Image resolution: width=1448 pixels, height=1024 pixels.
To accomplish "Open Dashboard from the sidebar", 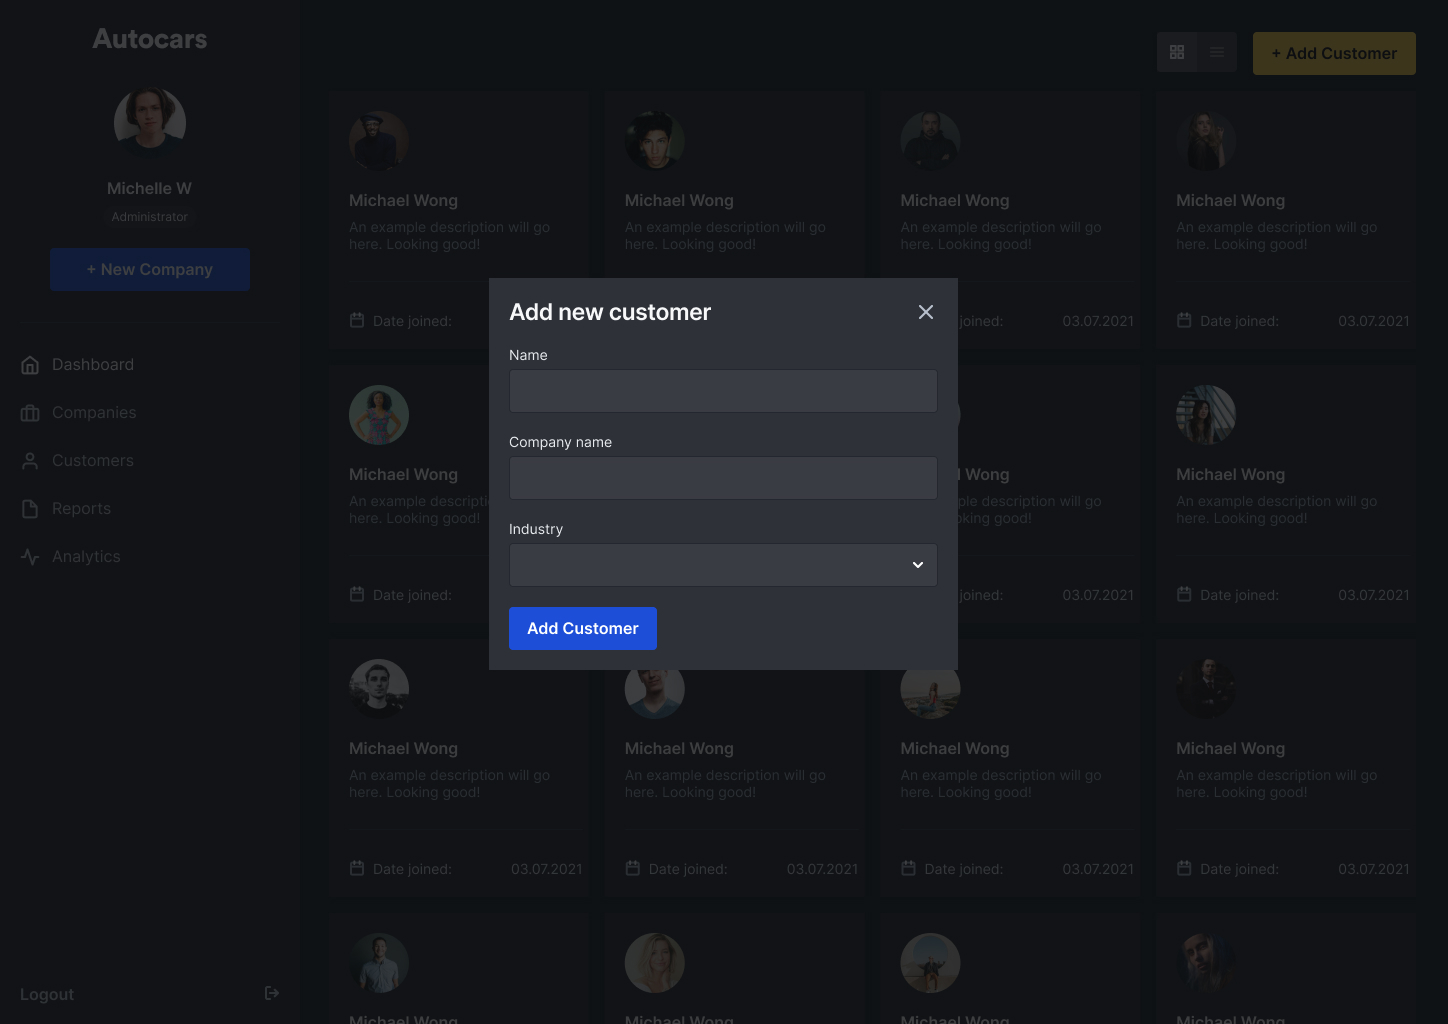I will [93, 365].
